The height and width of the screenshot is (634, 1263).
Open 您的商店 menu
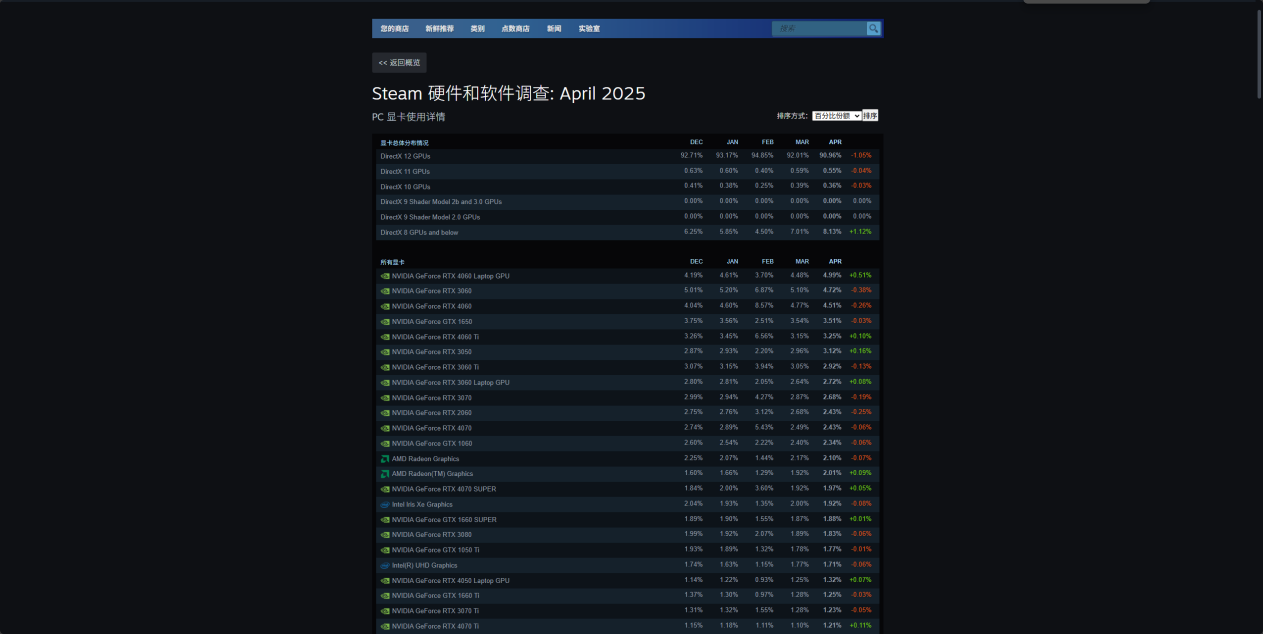pyautogui.click(x=394, y=28)
